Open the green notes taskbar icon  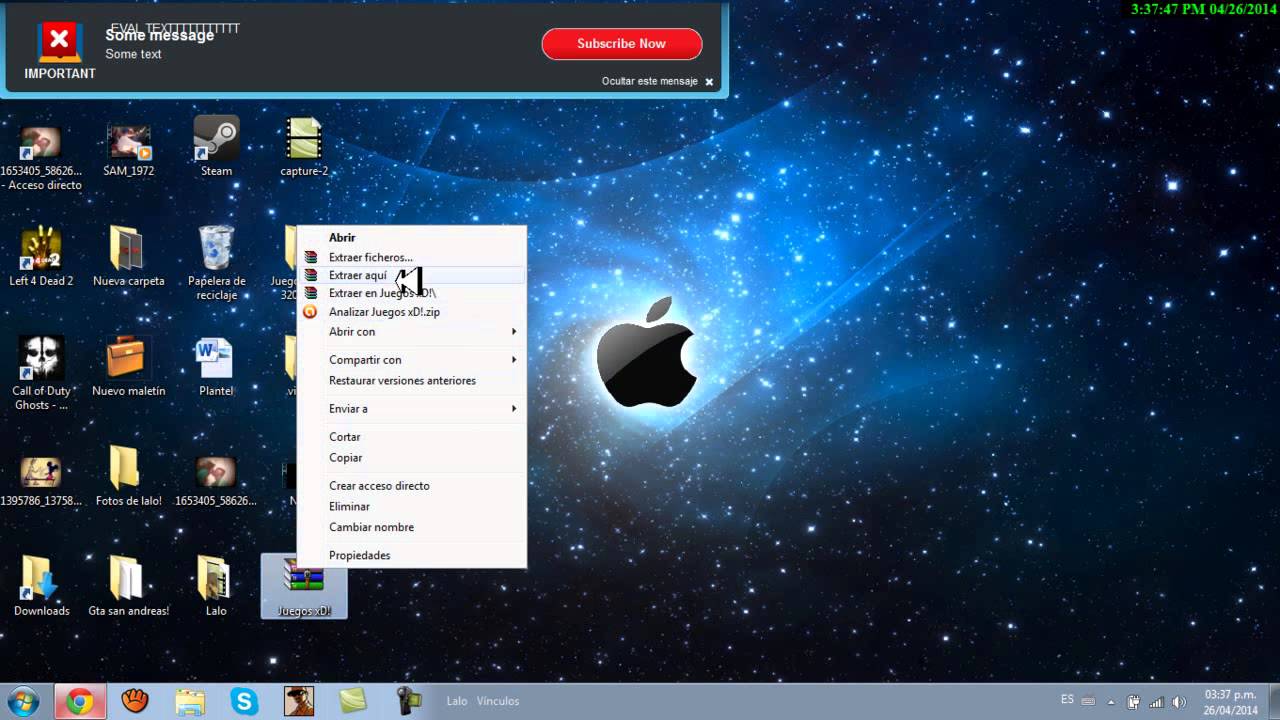coord(353,701)
